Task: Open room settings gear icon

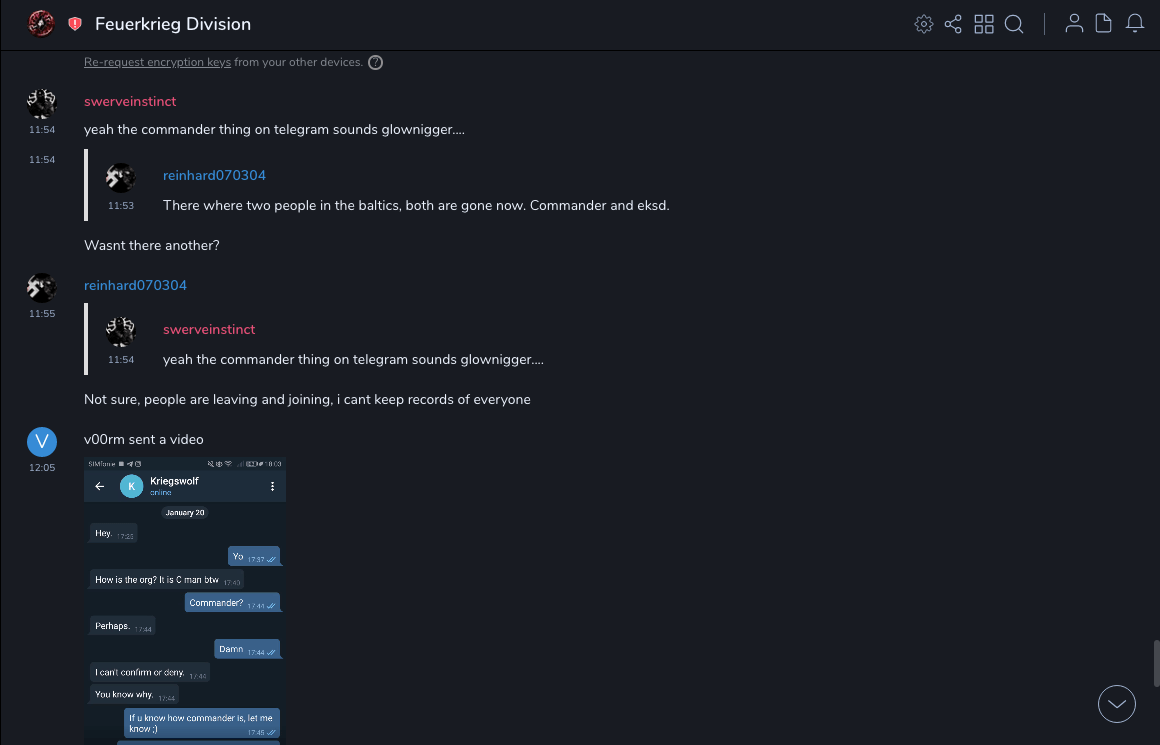Action: pyautogui.click(x=923, y=24)
